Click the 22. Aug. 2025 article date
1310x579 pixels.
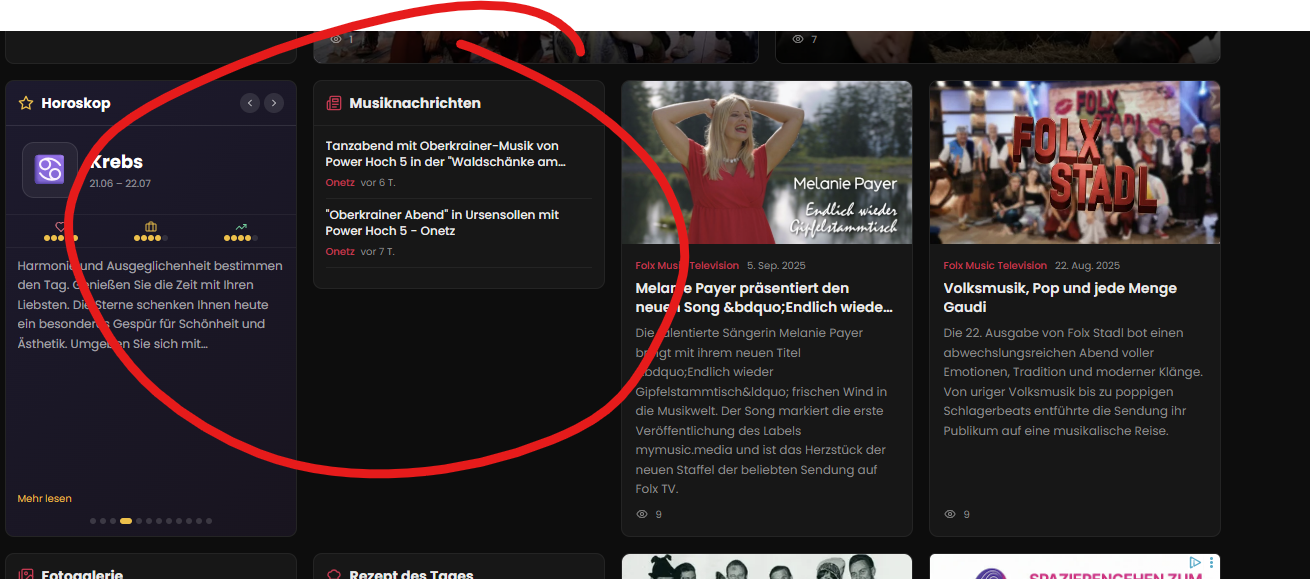tap(1088, 266)
